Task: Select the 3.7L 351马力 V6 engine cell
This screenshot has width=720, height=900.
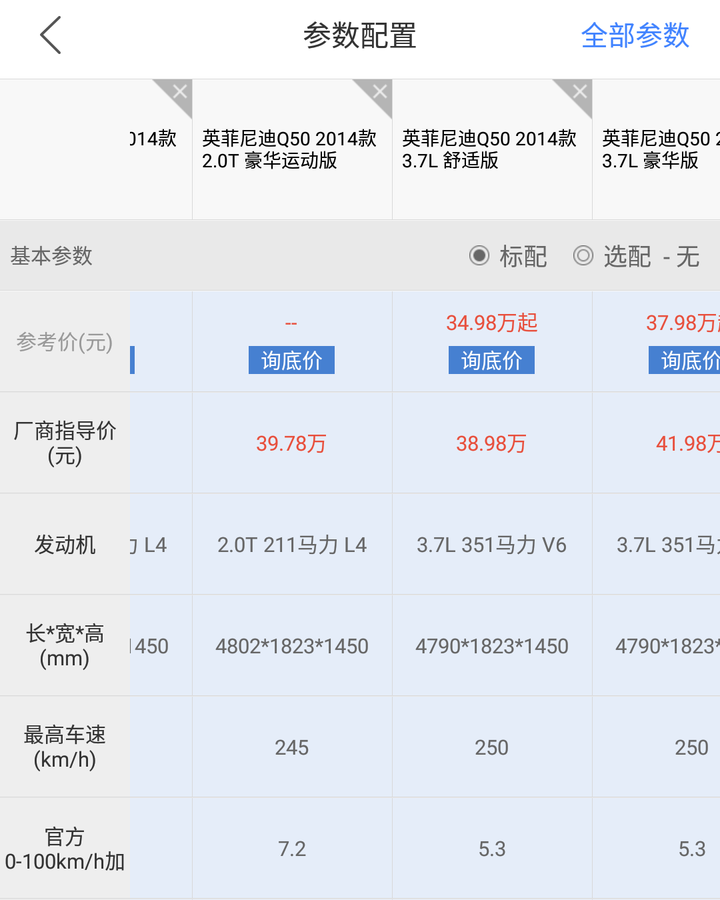Action: [x=491, y=545]
